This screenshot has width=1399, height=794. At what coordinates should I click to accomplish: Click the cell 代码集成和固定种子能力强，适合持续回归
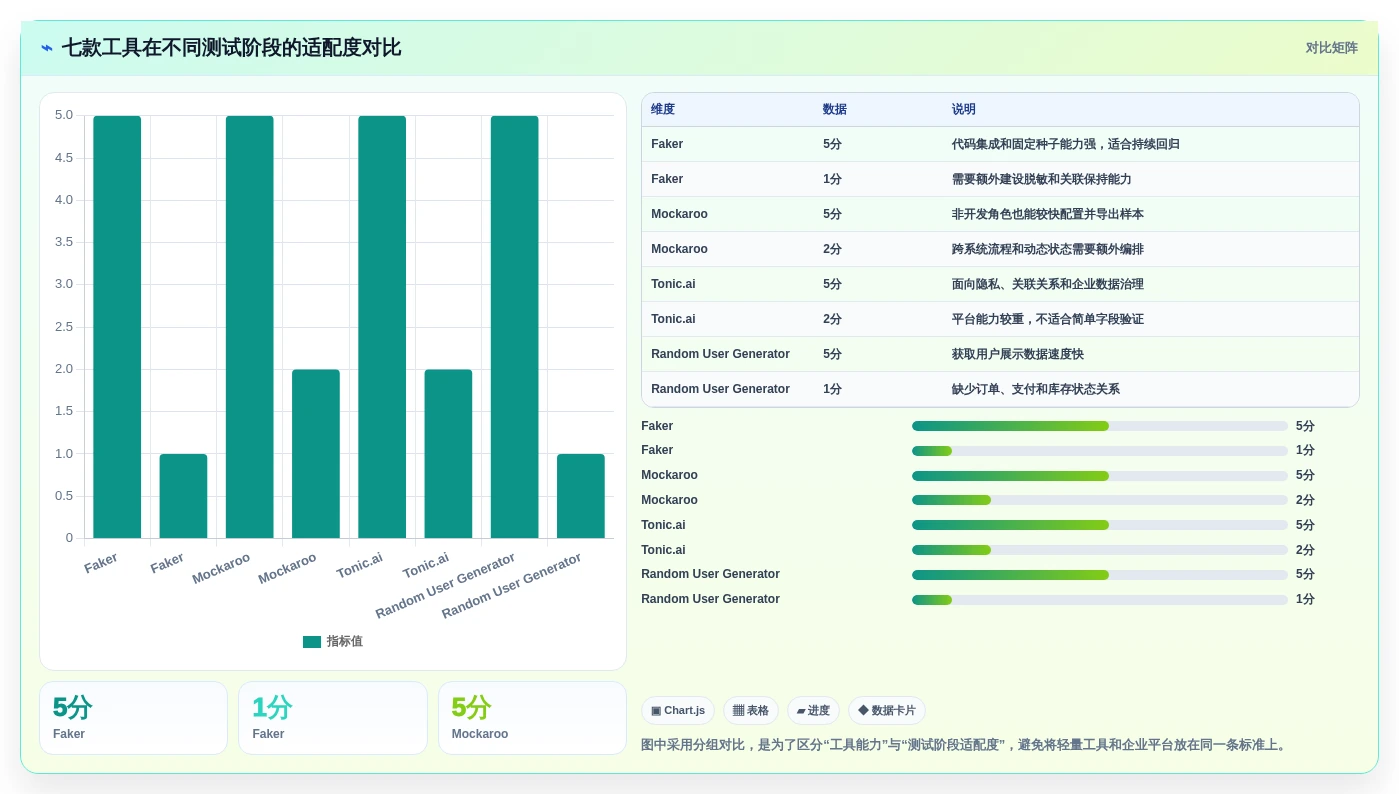[1066, 144]
